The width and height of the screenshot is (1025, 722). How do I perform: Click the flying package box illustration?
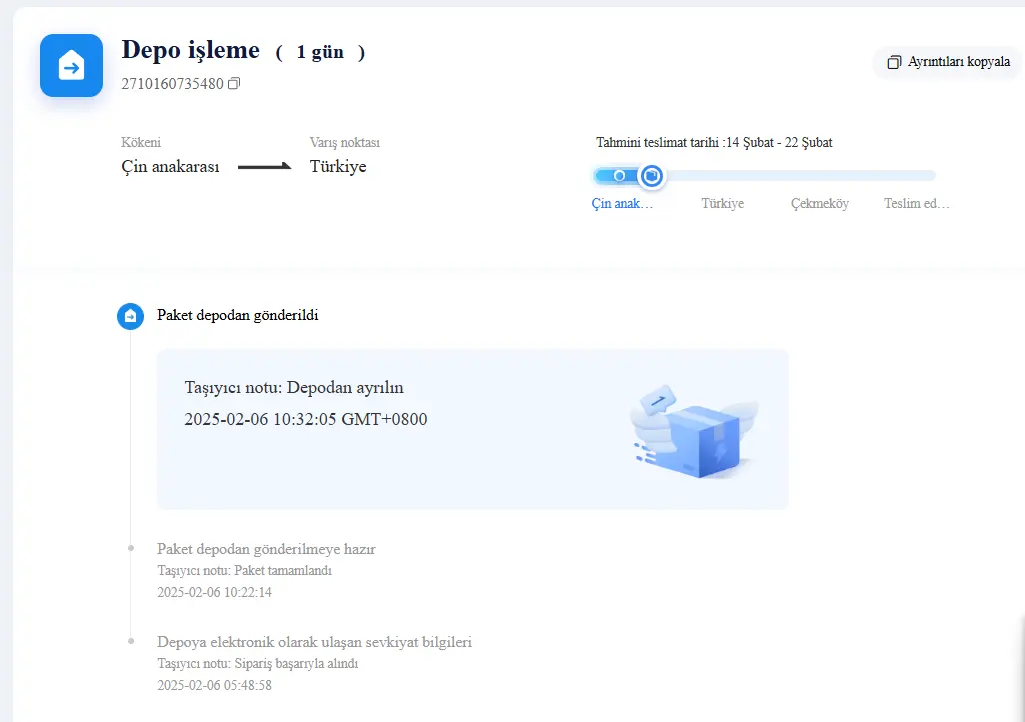point(694,432)
